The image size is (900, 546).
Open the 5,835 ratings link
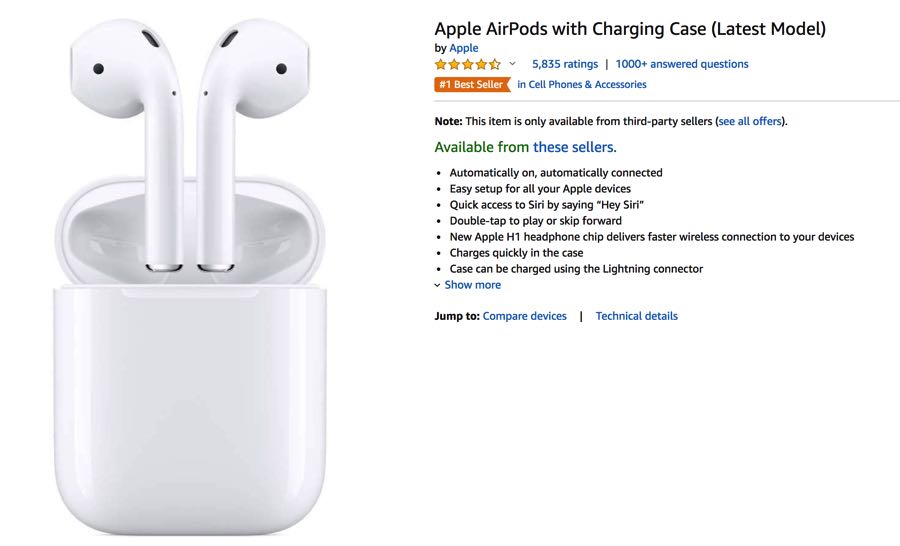[565, 64]
